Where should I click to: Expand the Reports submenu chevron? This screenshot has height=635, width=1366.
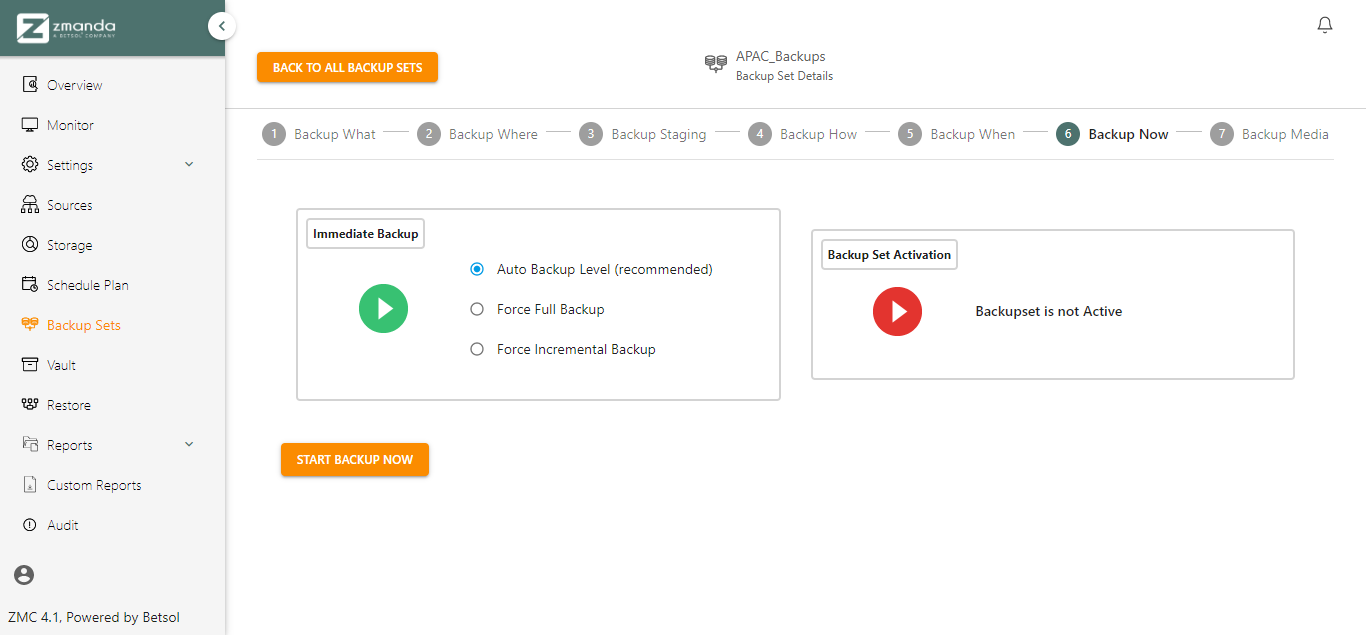click(189, 444)
